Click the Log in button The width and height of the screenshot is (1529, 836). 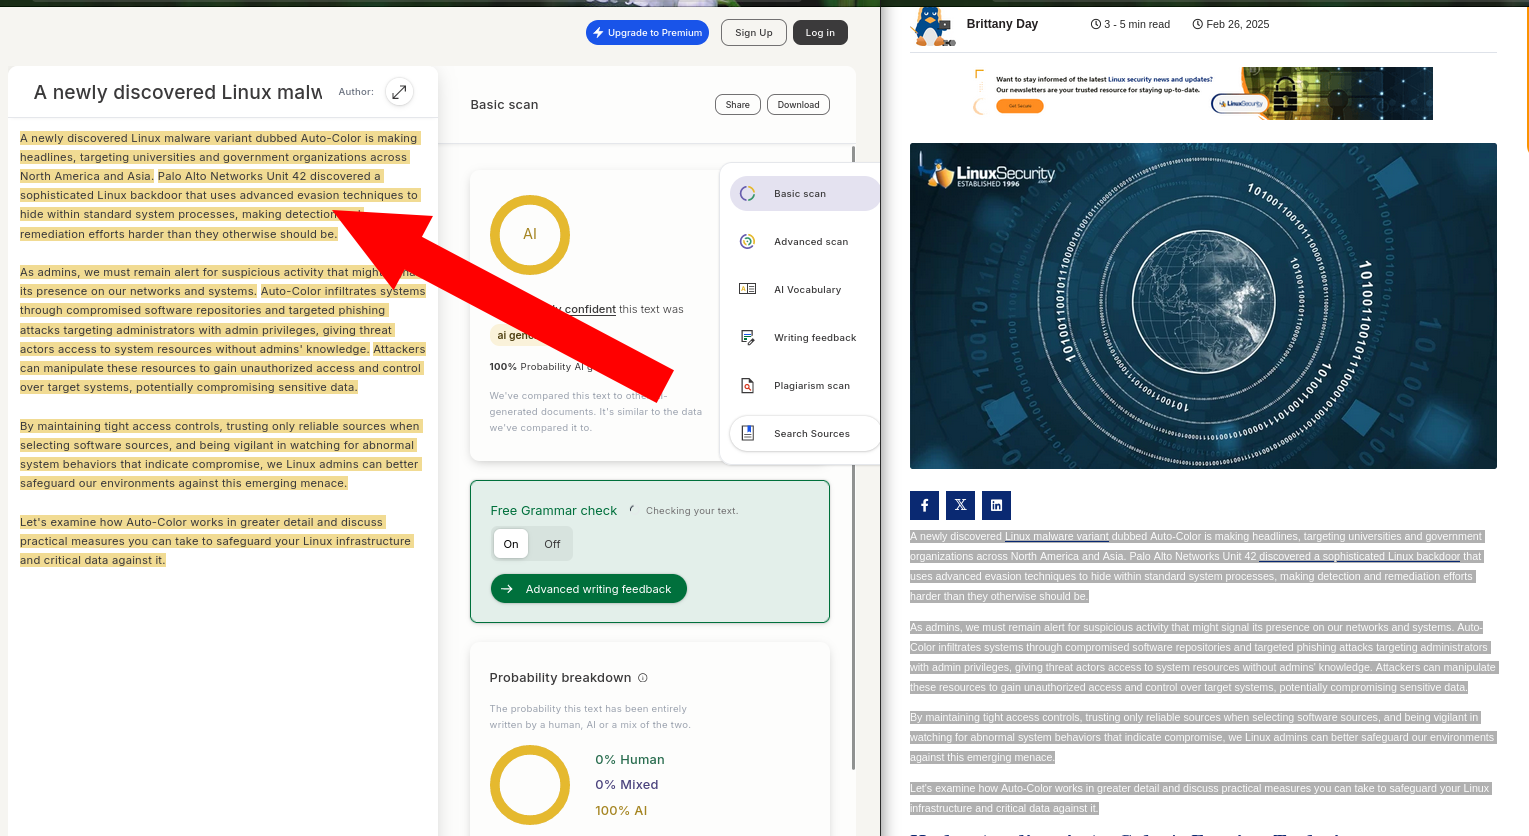coord(821,33)
